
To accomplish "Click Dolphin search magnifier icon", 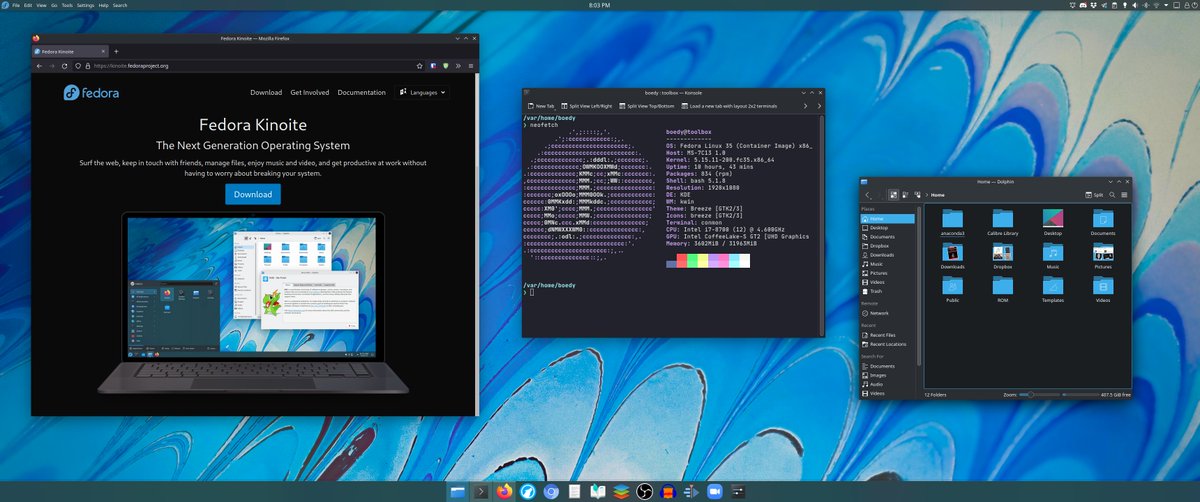I will coord(1114,195).
